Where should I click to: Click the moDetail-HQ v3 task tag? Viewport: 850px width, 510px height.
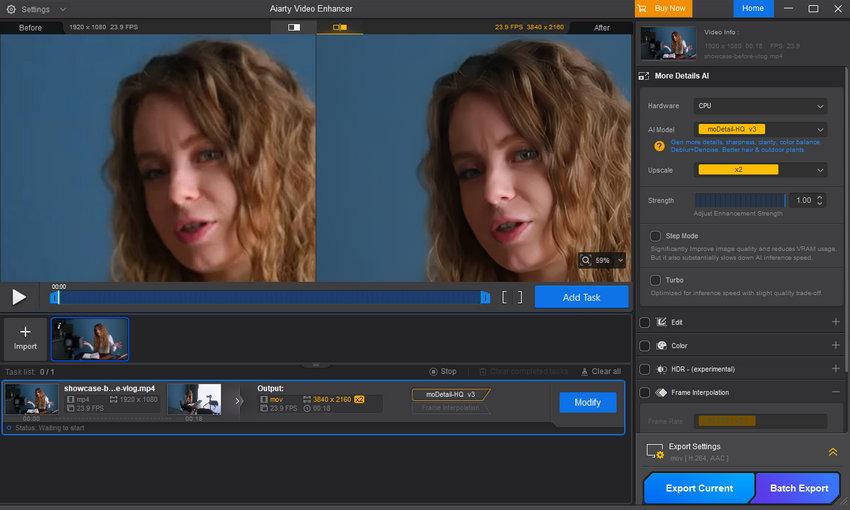pyautogui.click(x=450, y=395)
